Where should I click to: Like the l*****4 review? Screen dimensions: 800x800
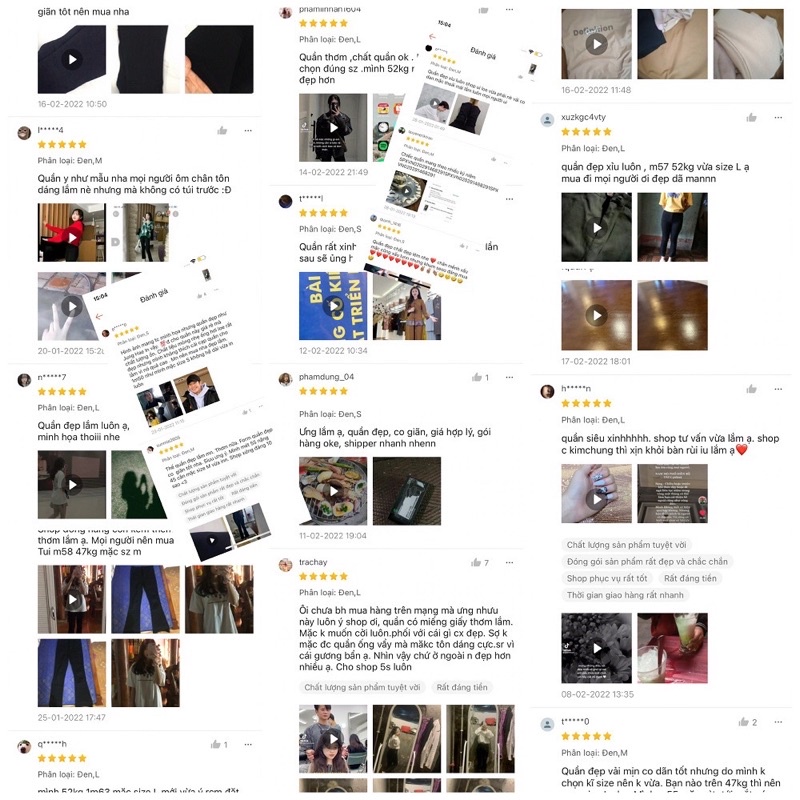pyautogui.click(x=222, y=131)
